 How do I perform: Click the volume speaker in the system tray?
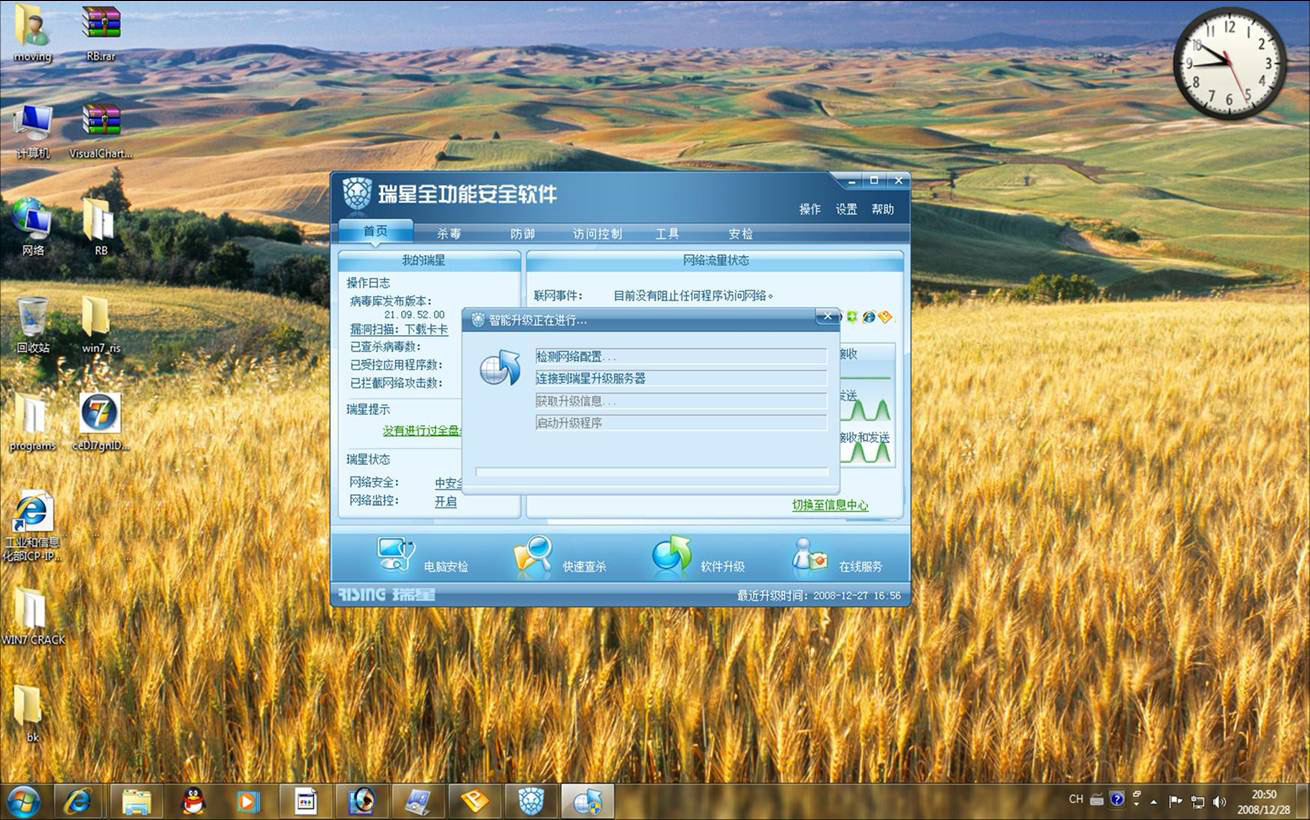[1219, 801]
